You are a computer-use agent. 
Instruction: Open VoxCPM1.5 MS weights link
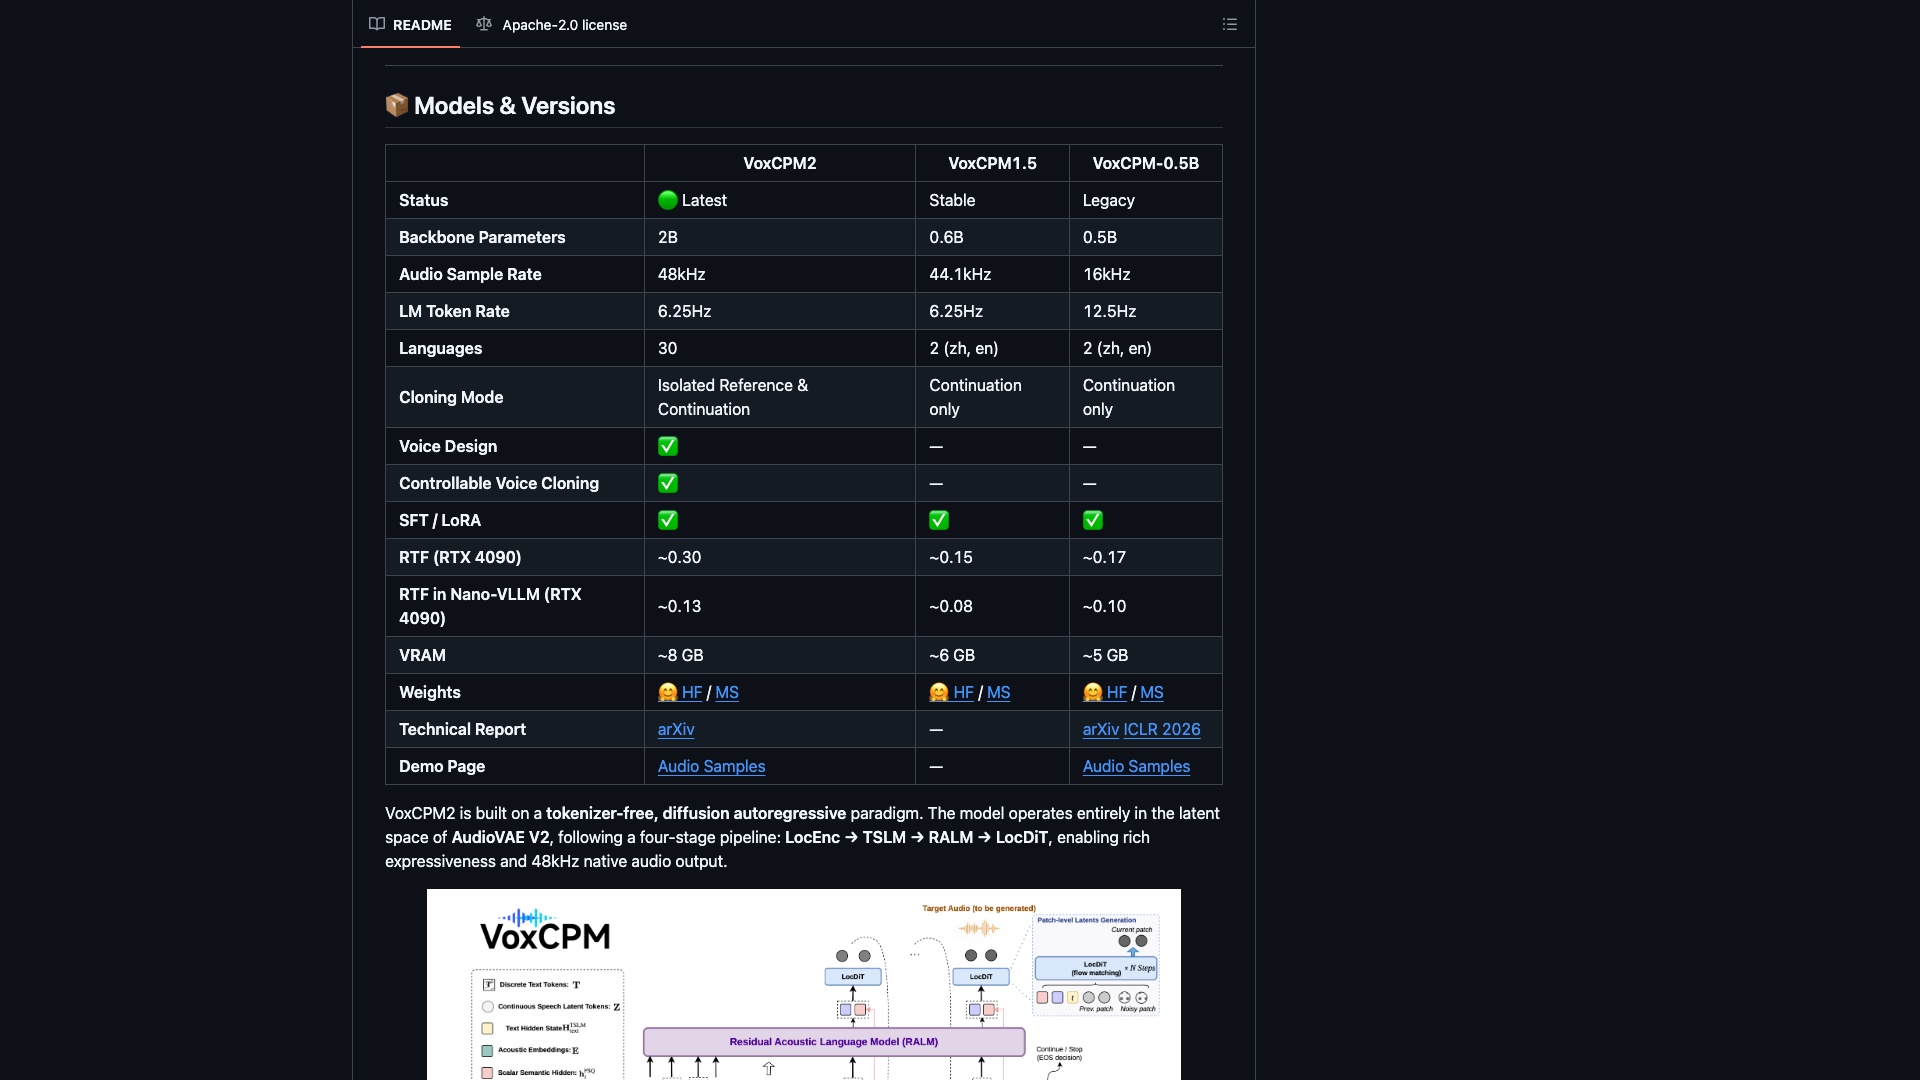tap(998, 692)
